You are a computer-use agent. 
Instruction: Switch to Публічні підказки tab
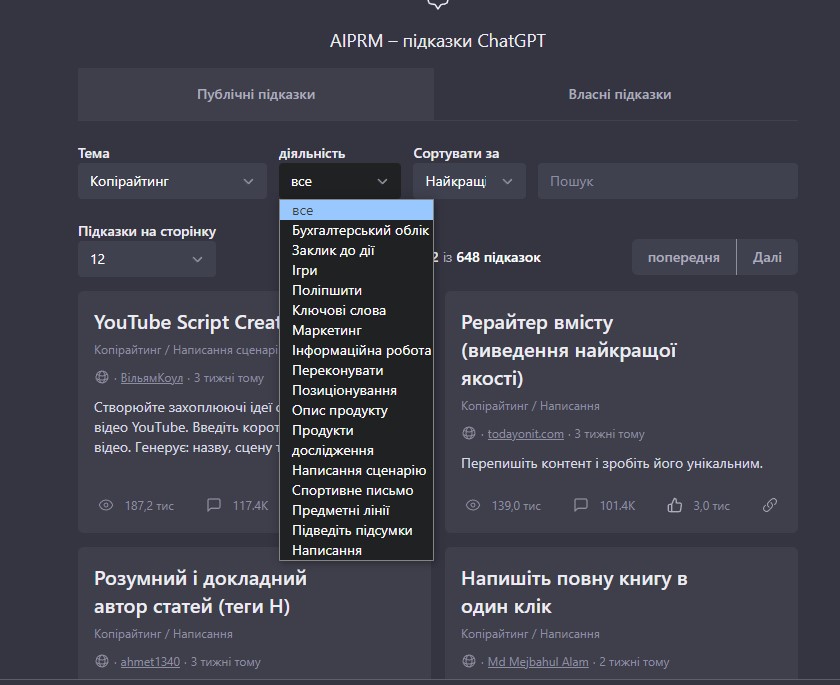point(256,94)
